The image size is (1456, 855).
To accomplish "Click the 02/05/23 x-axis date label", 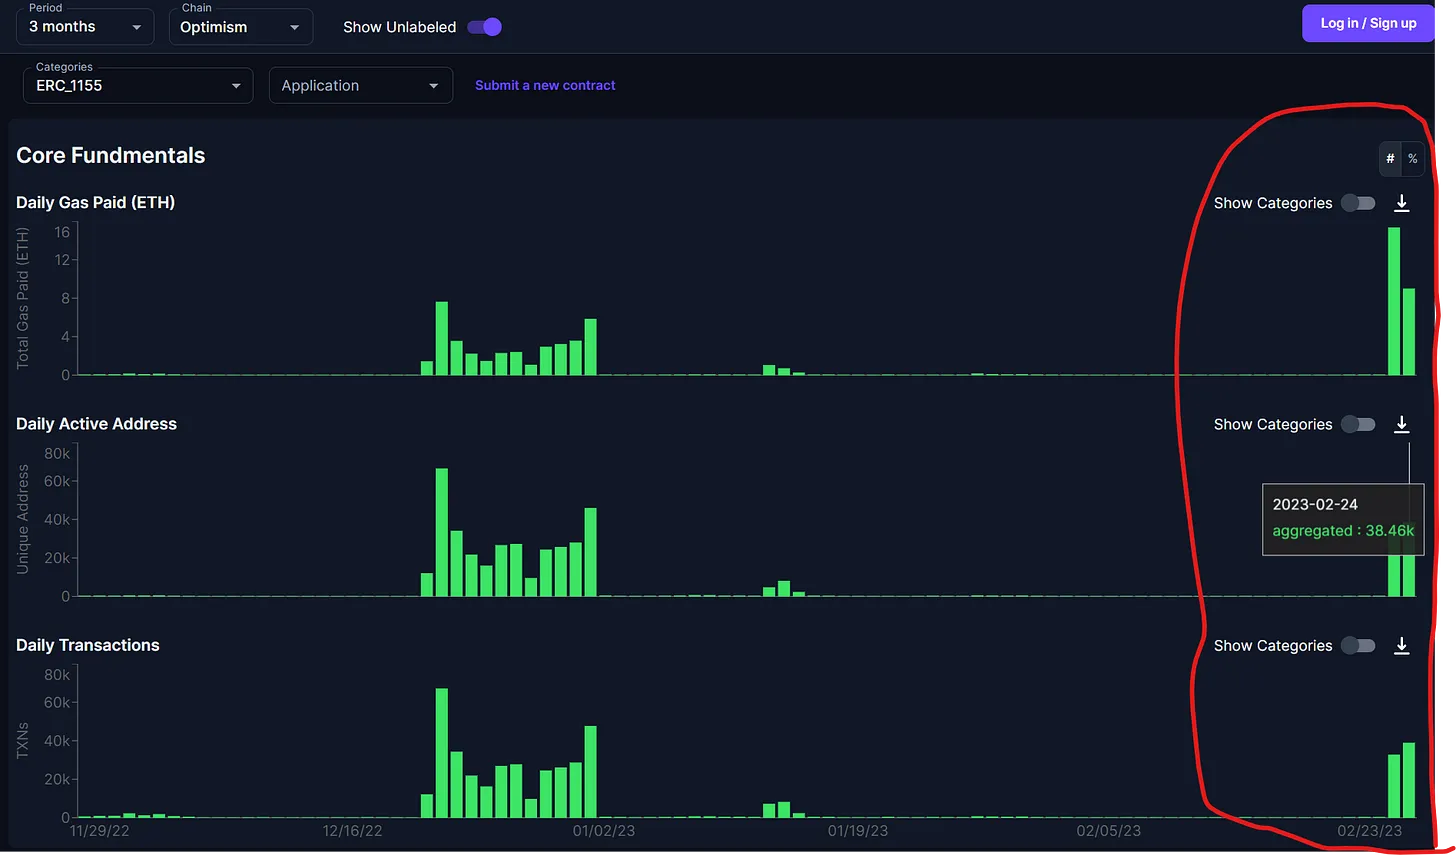I will (1109, 831).
